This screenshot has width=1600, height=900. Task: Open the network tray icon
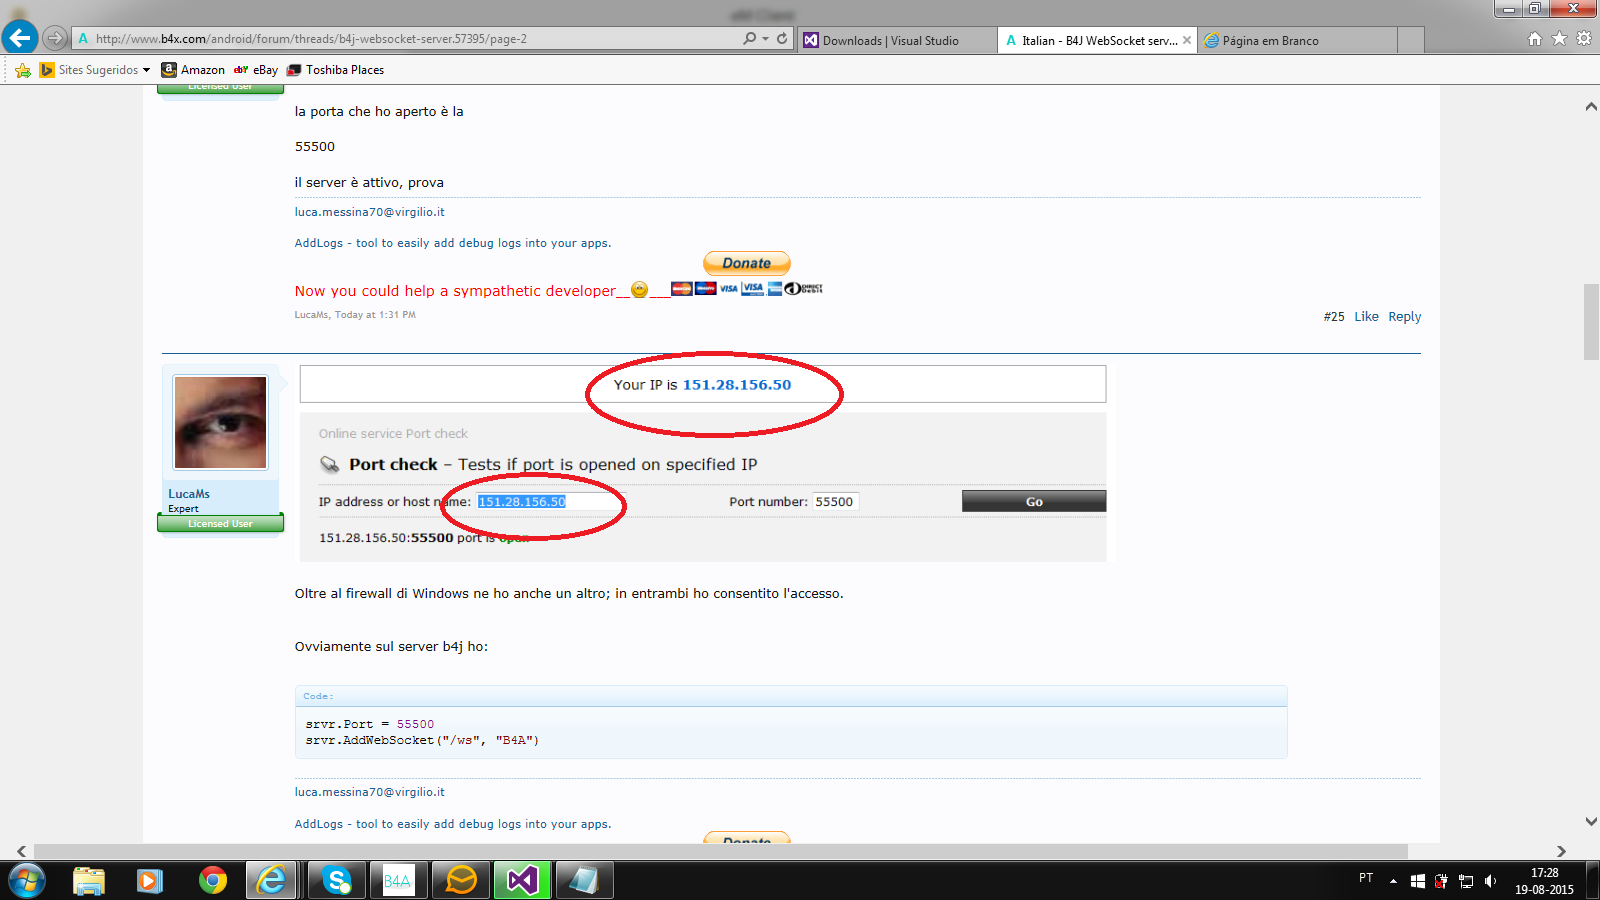(1466, 881)
